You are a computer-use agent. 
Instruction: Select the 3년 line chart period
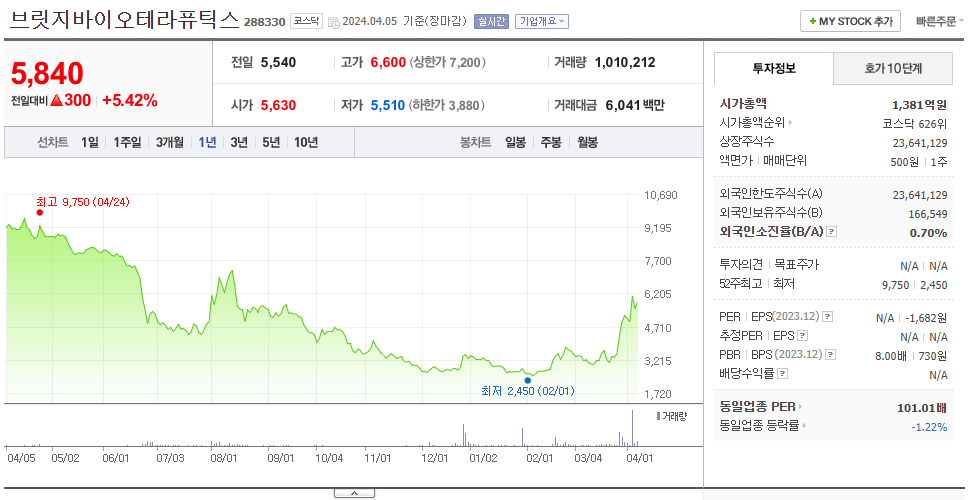click(x=239, y=143)
